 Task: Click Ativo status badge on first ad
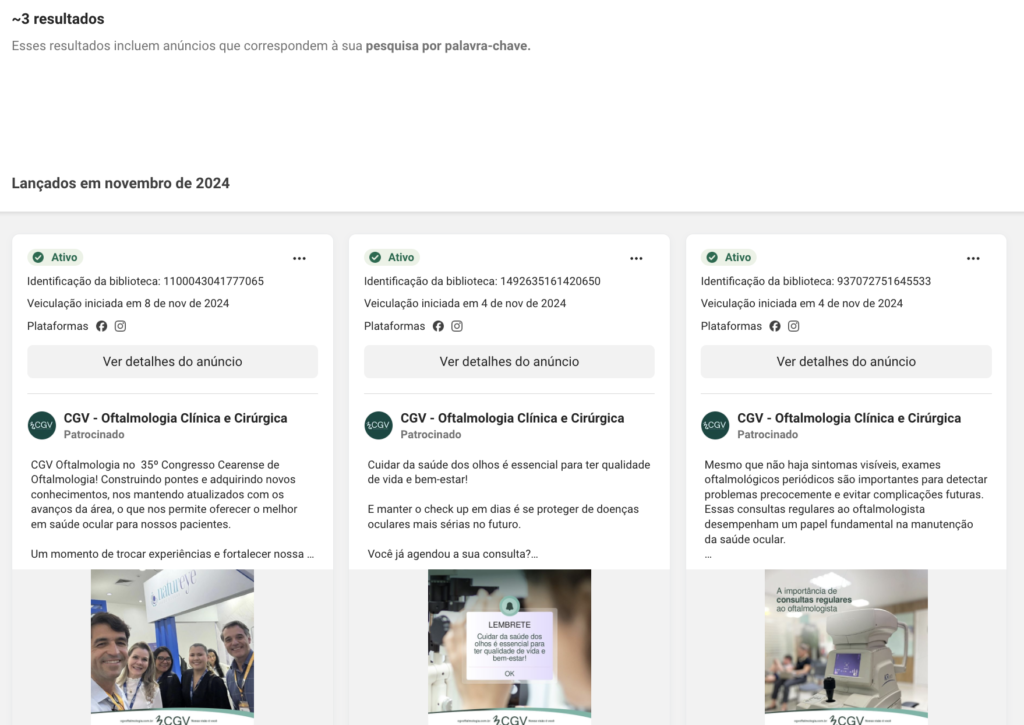coord(56,257)
